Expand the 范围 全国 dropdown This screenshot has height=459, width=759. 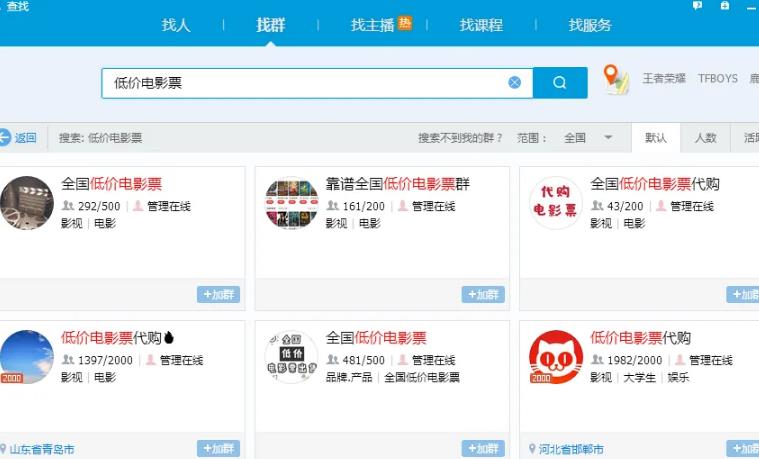[607, 138]
